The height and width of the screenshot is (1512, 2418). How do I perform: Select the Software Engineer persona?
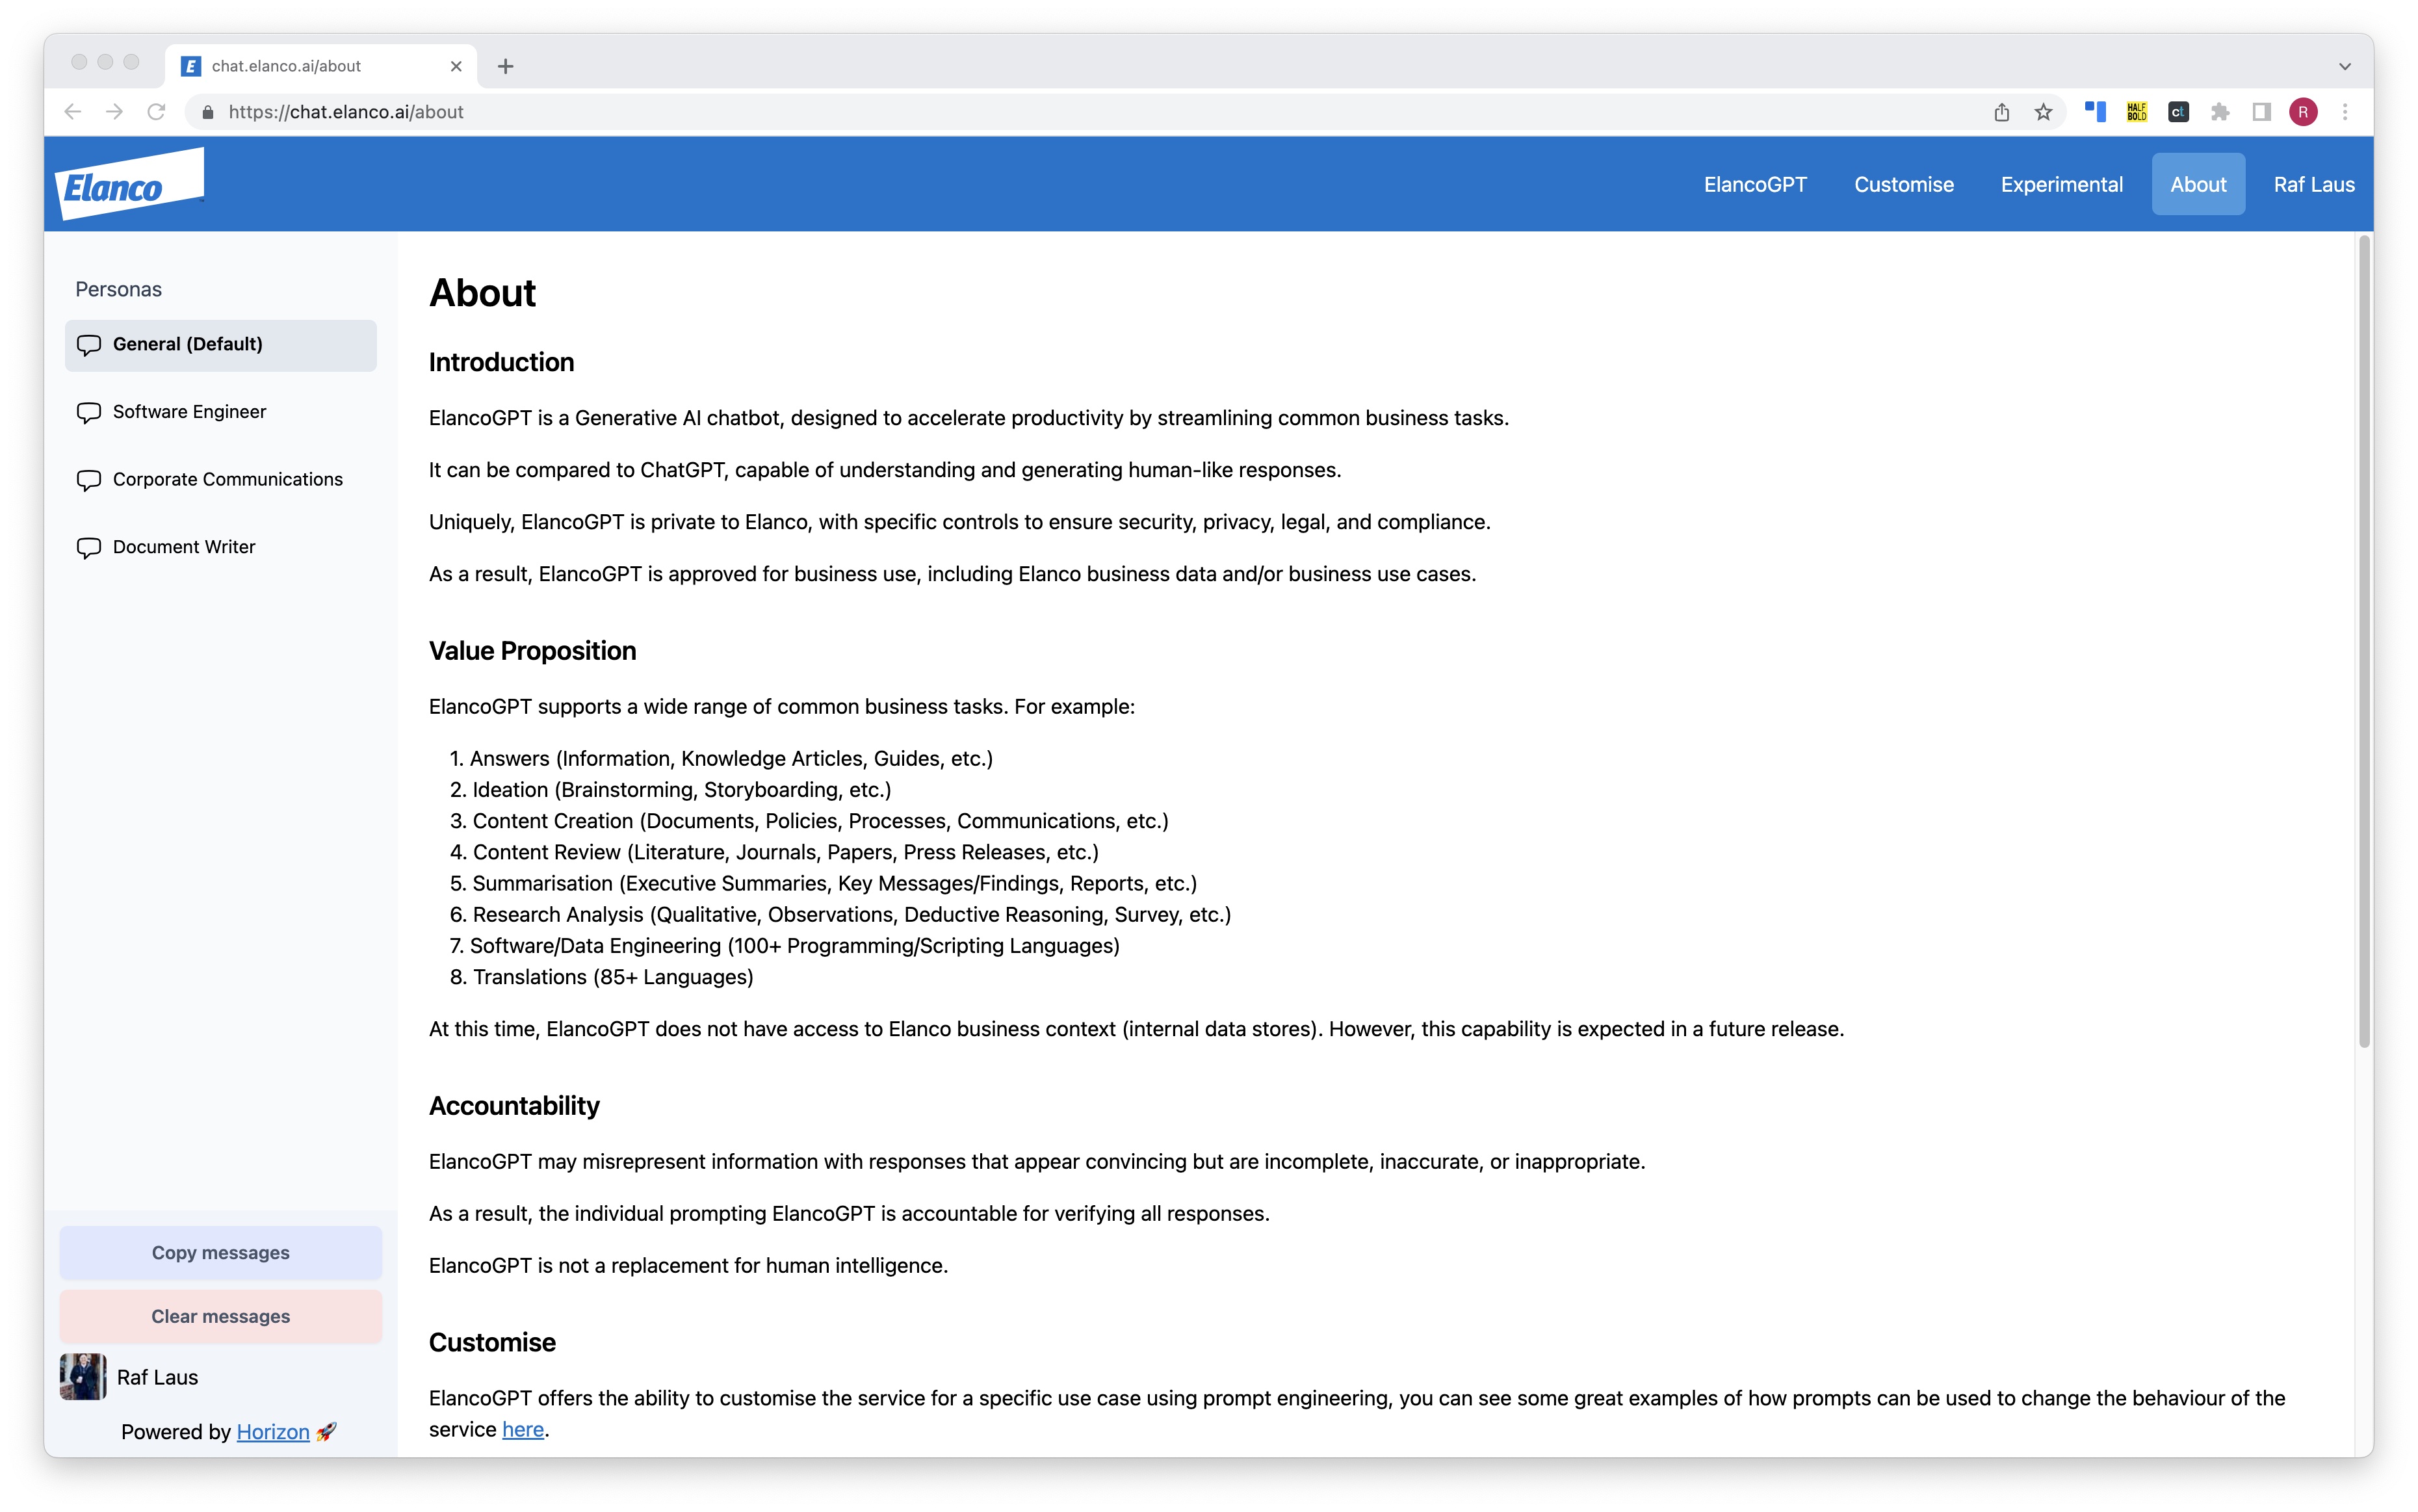click(190, 411)
